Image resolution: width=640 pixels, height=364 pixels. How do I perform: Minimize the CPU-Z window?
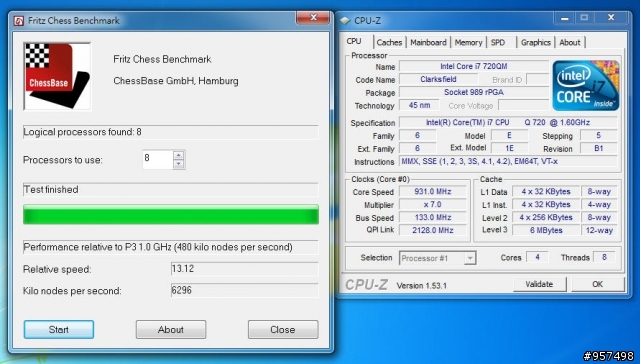pos(565,18)
